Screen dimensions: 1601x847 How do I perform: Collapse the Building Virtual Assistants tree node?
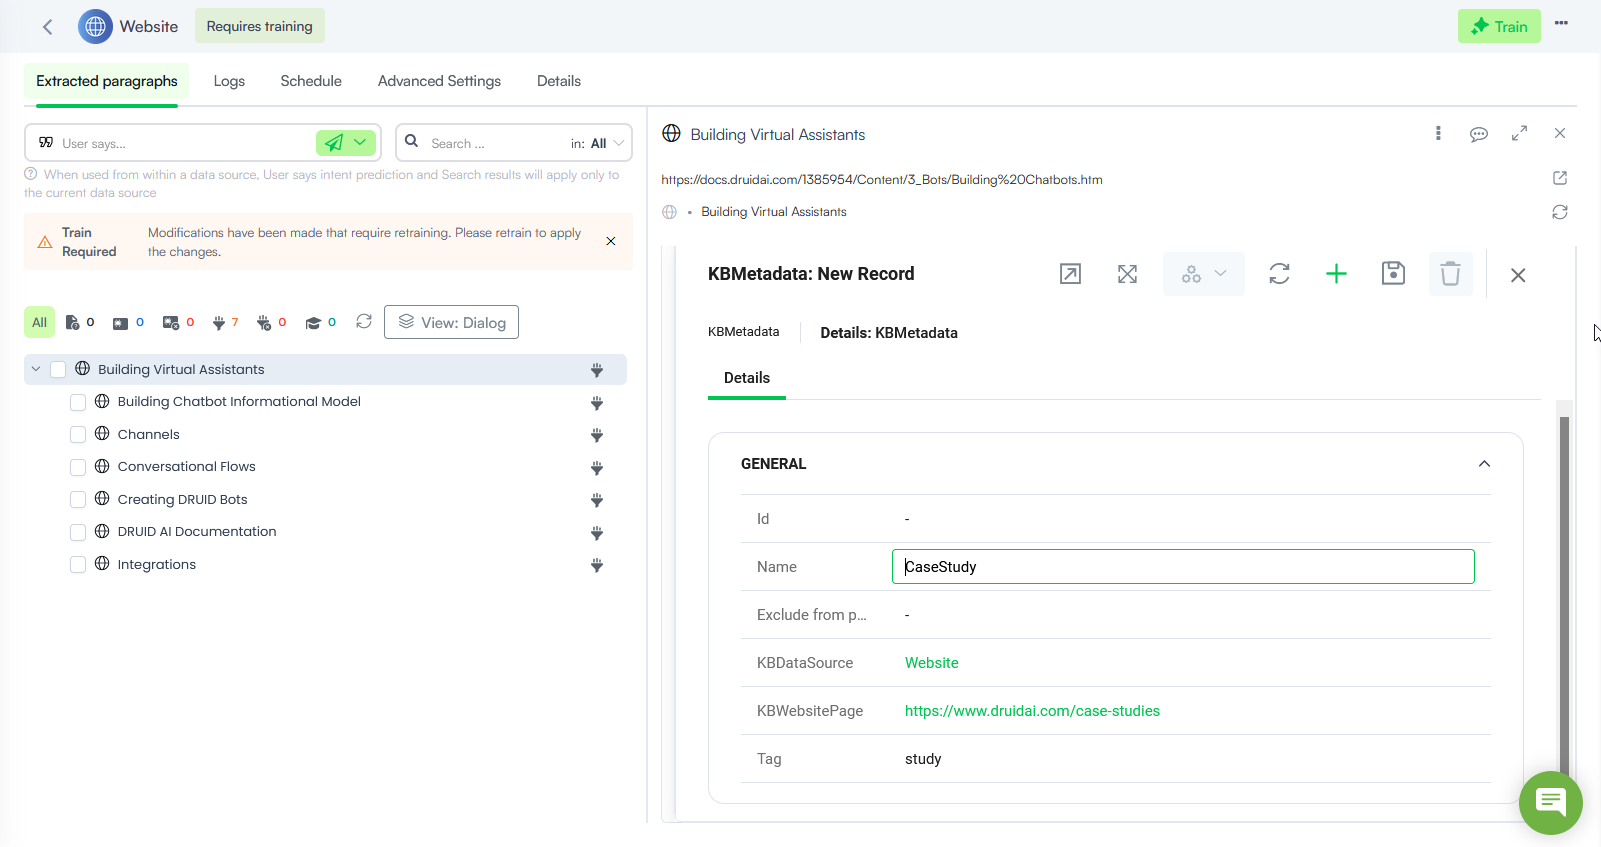[36, 369]
